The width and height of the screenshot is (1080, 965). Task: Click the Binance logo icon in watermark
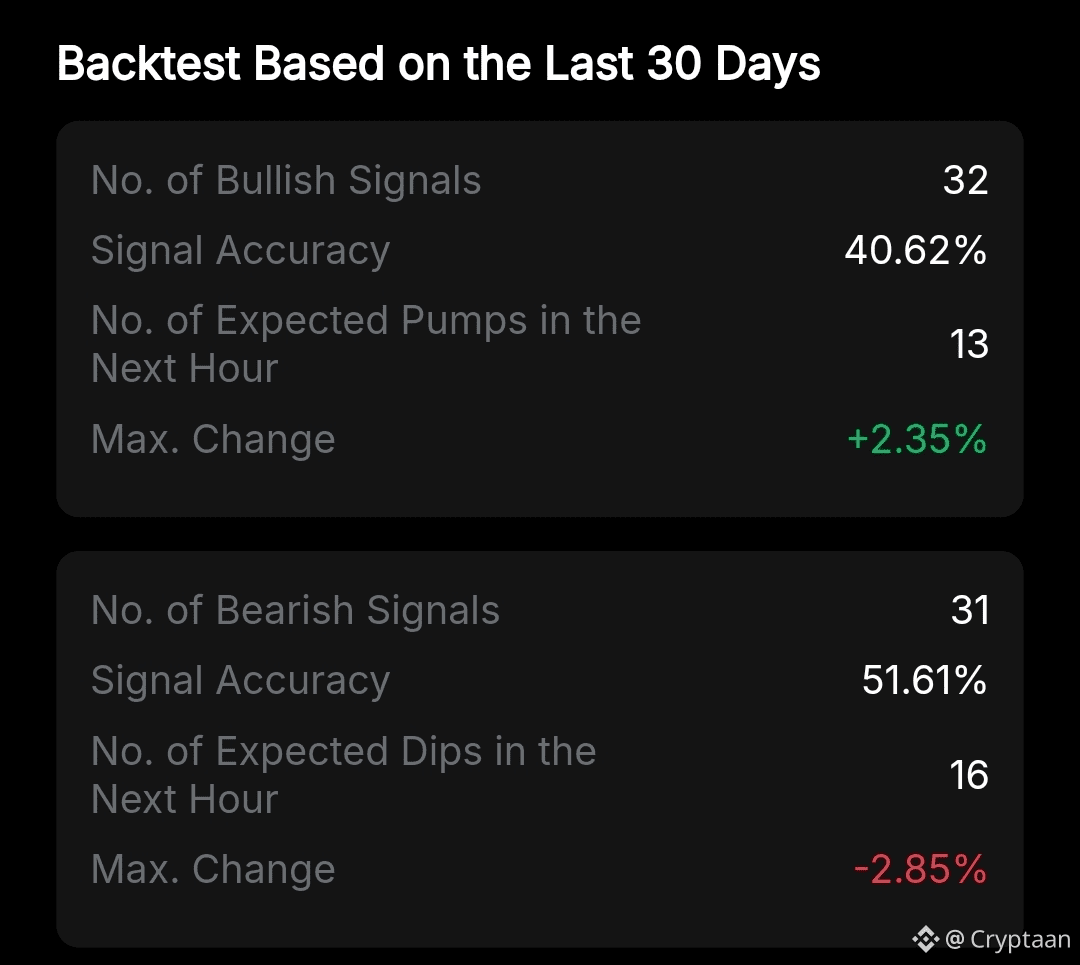925,939
